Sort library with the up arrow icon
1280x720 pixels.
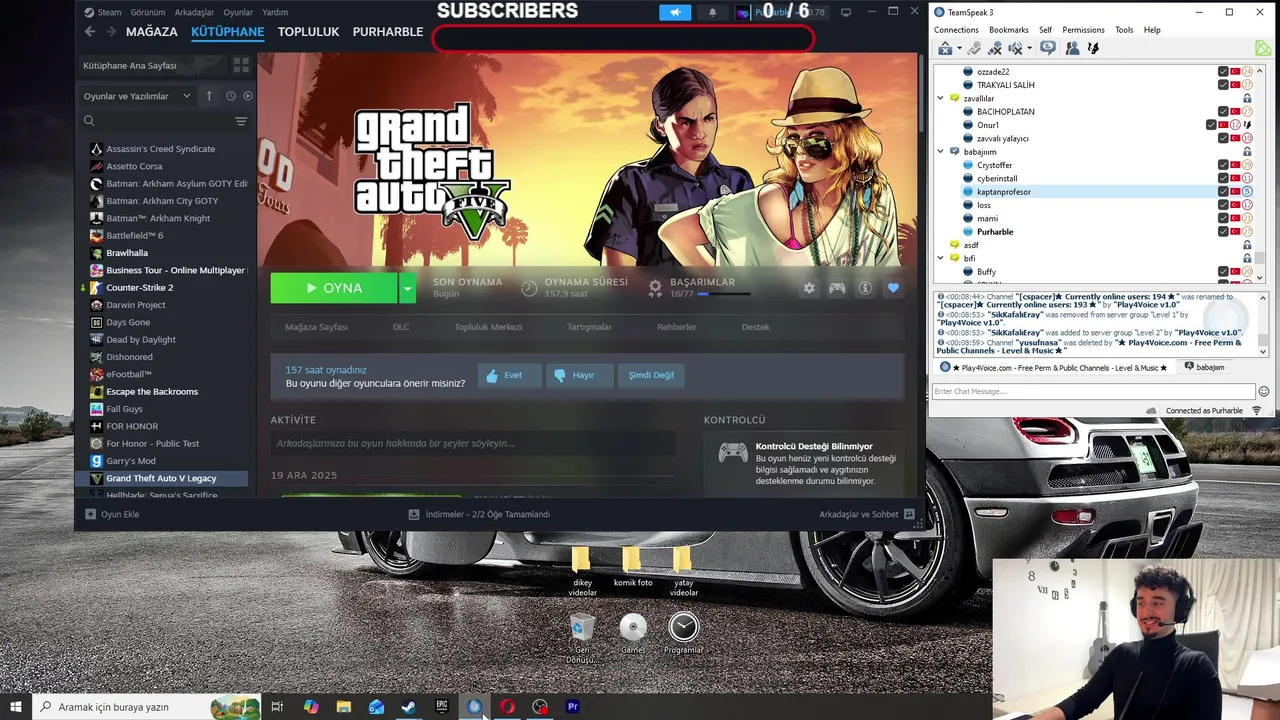point(209,96)
